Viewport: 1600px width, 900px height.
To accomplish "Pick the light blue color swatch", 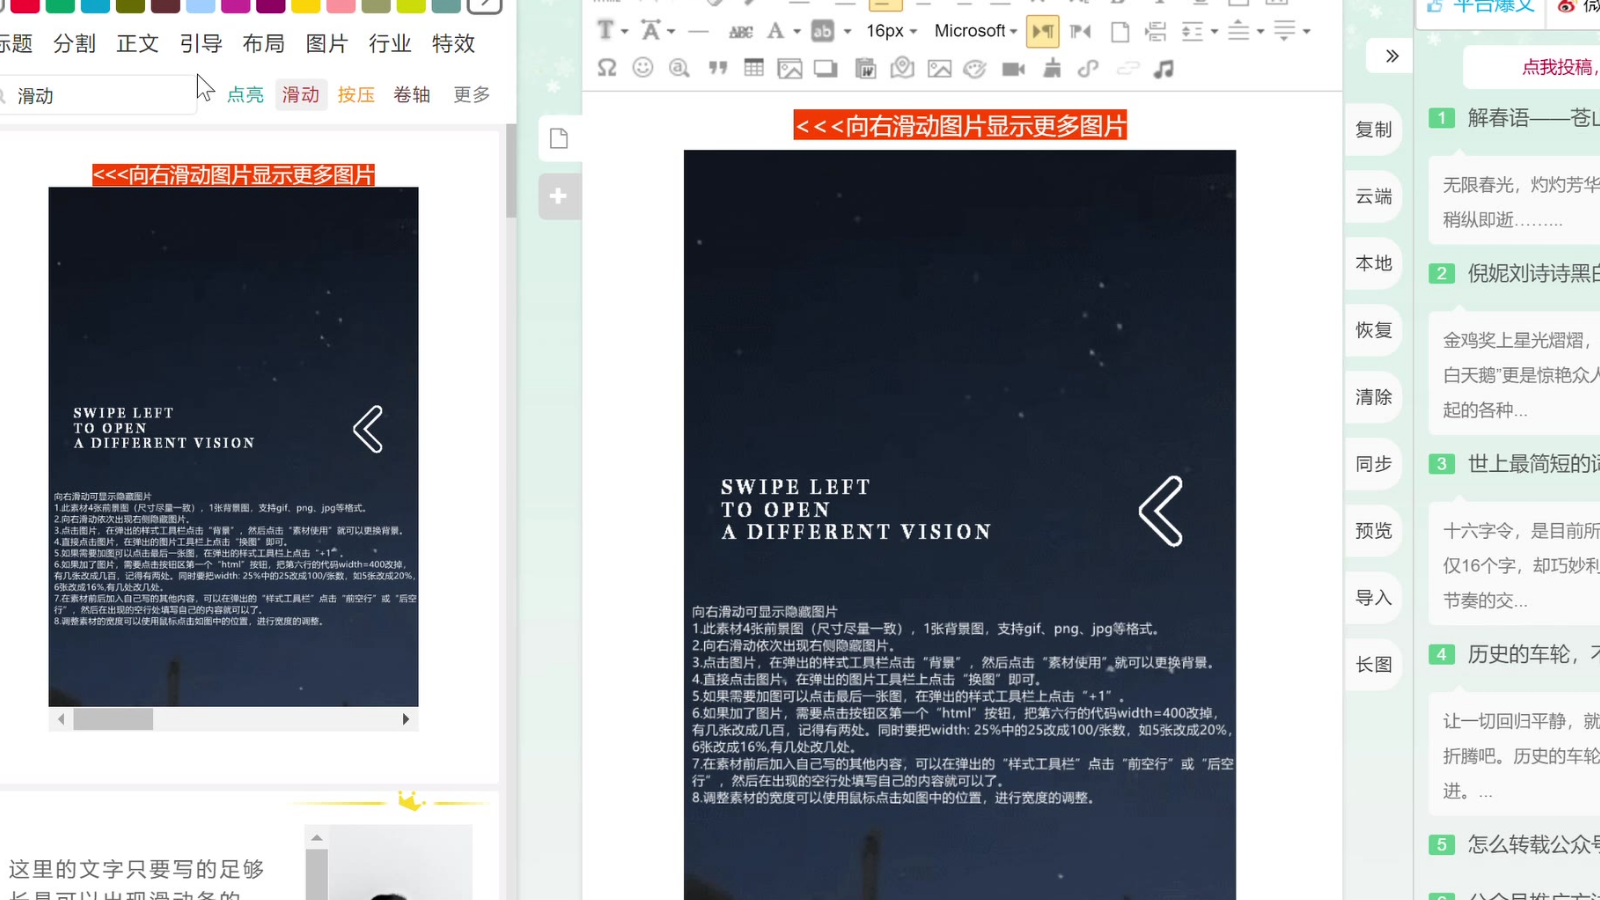I will pos(200,5).
